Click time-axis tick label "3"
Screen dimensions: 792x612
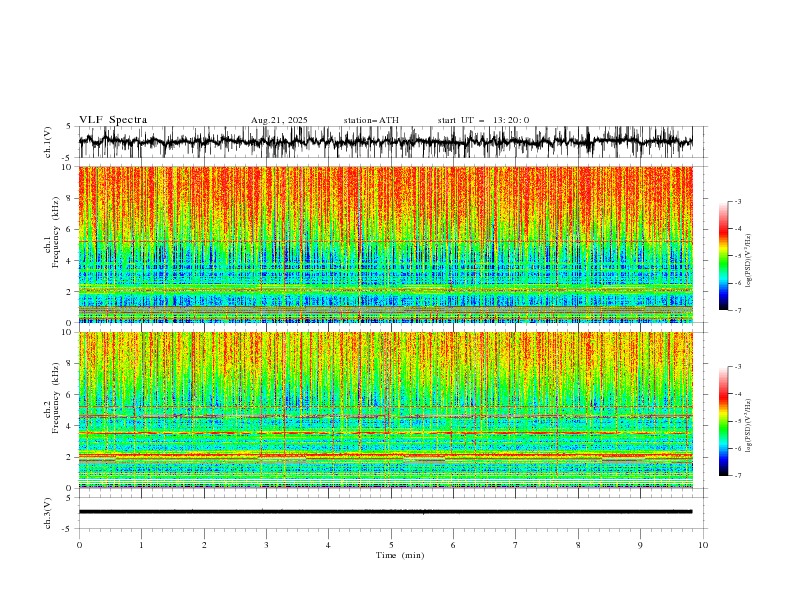pos(266,545)
